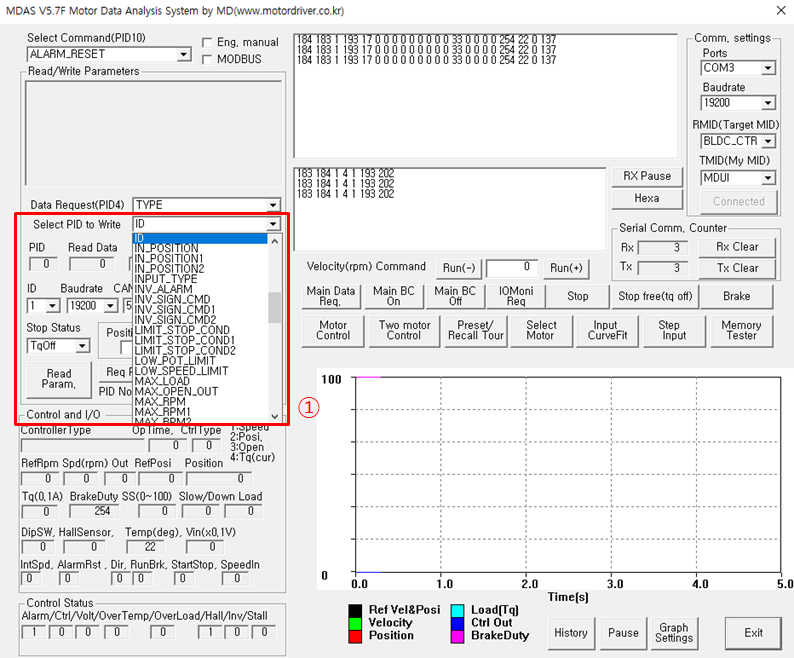
Task: Open Input CurveFit
Action: (607, 331)
